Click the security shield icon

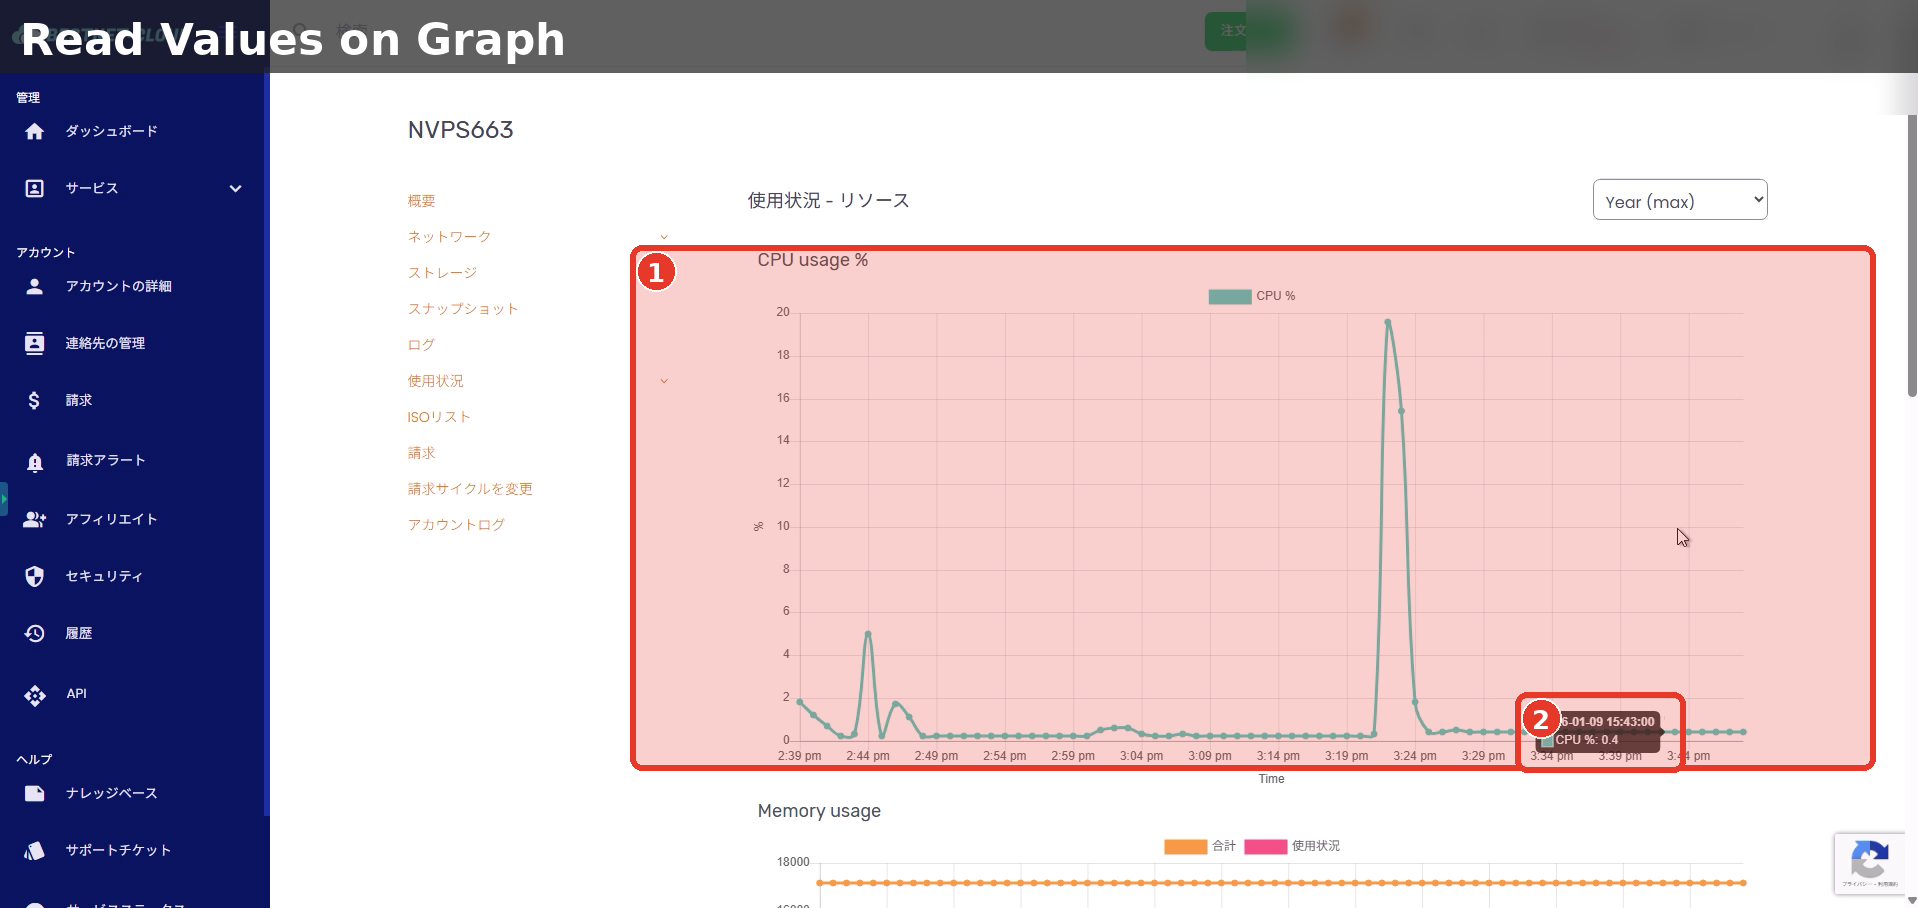(x=35, y=576)
